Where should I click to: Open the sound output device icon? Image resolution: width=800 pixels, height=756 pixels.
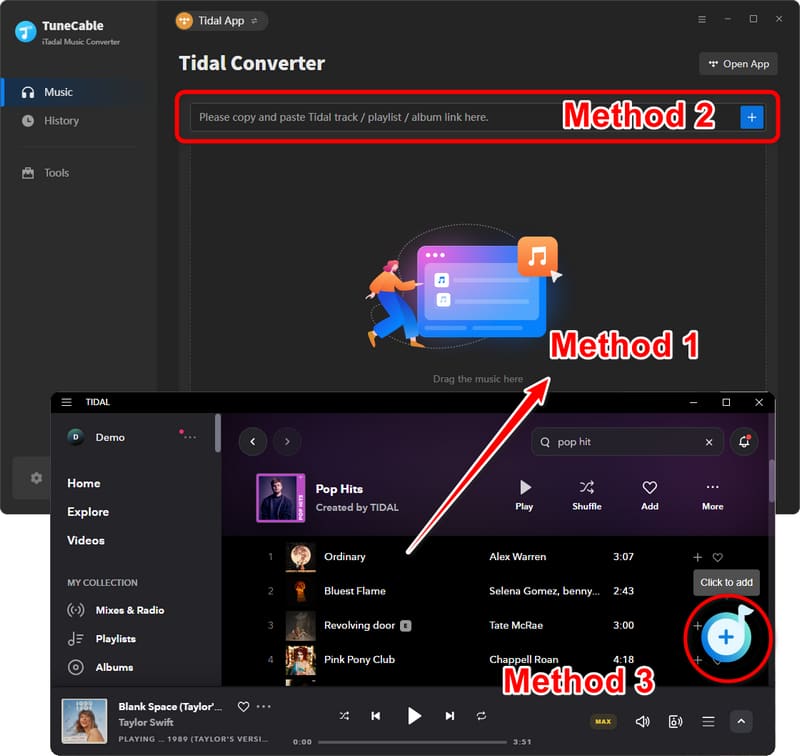675,721
